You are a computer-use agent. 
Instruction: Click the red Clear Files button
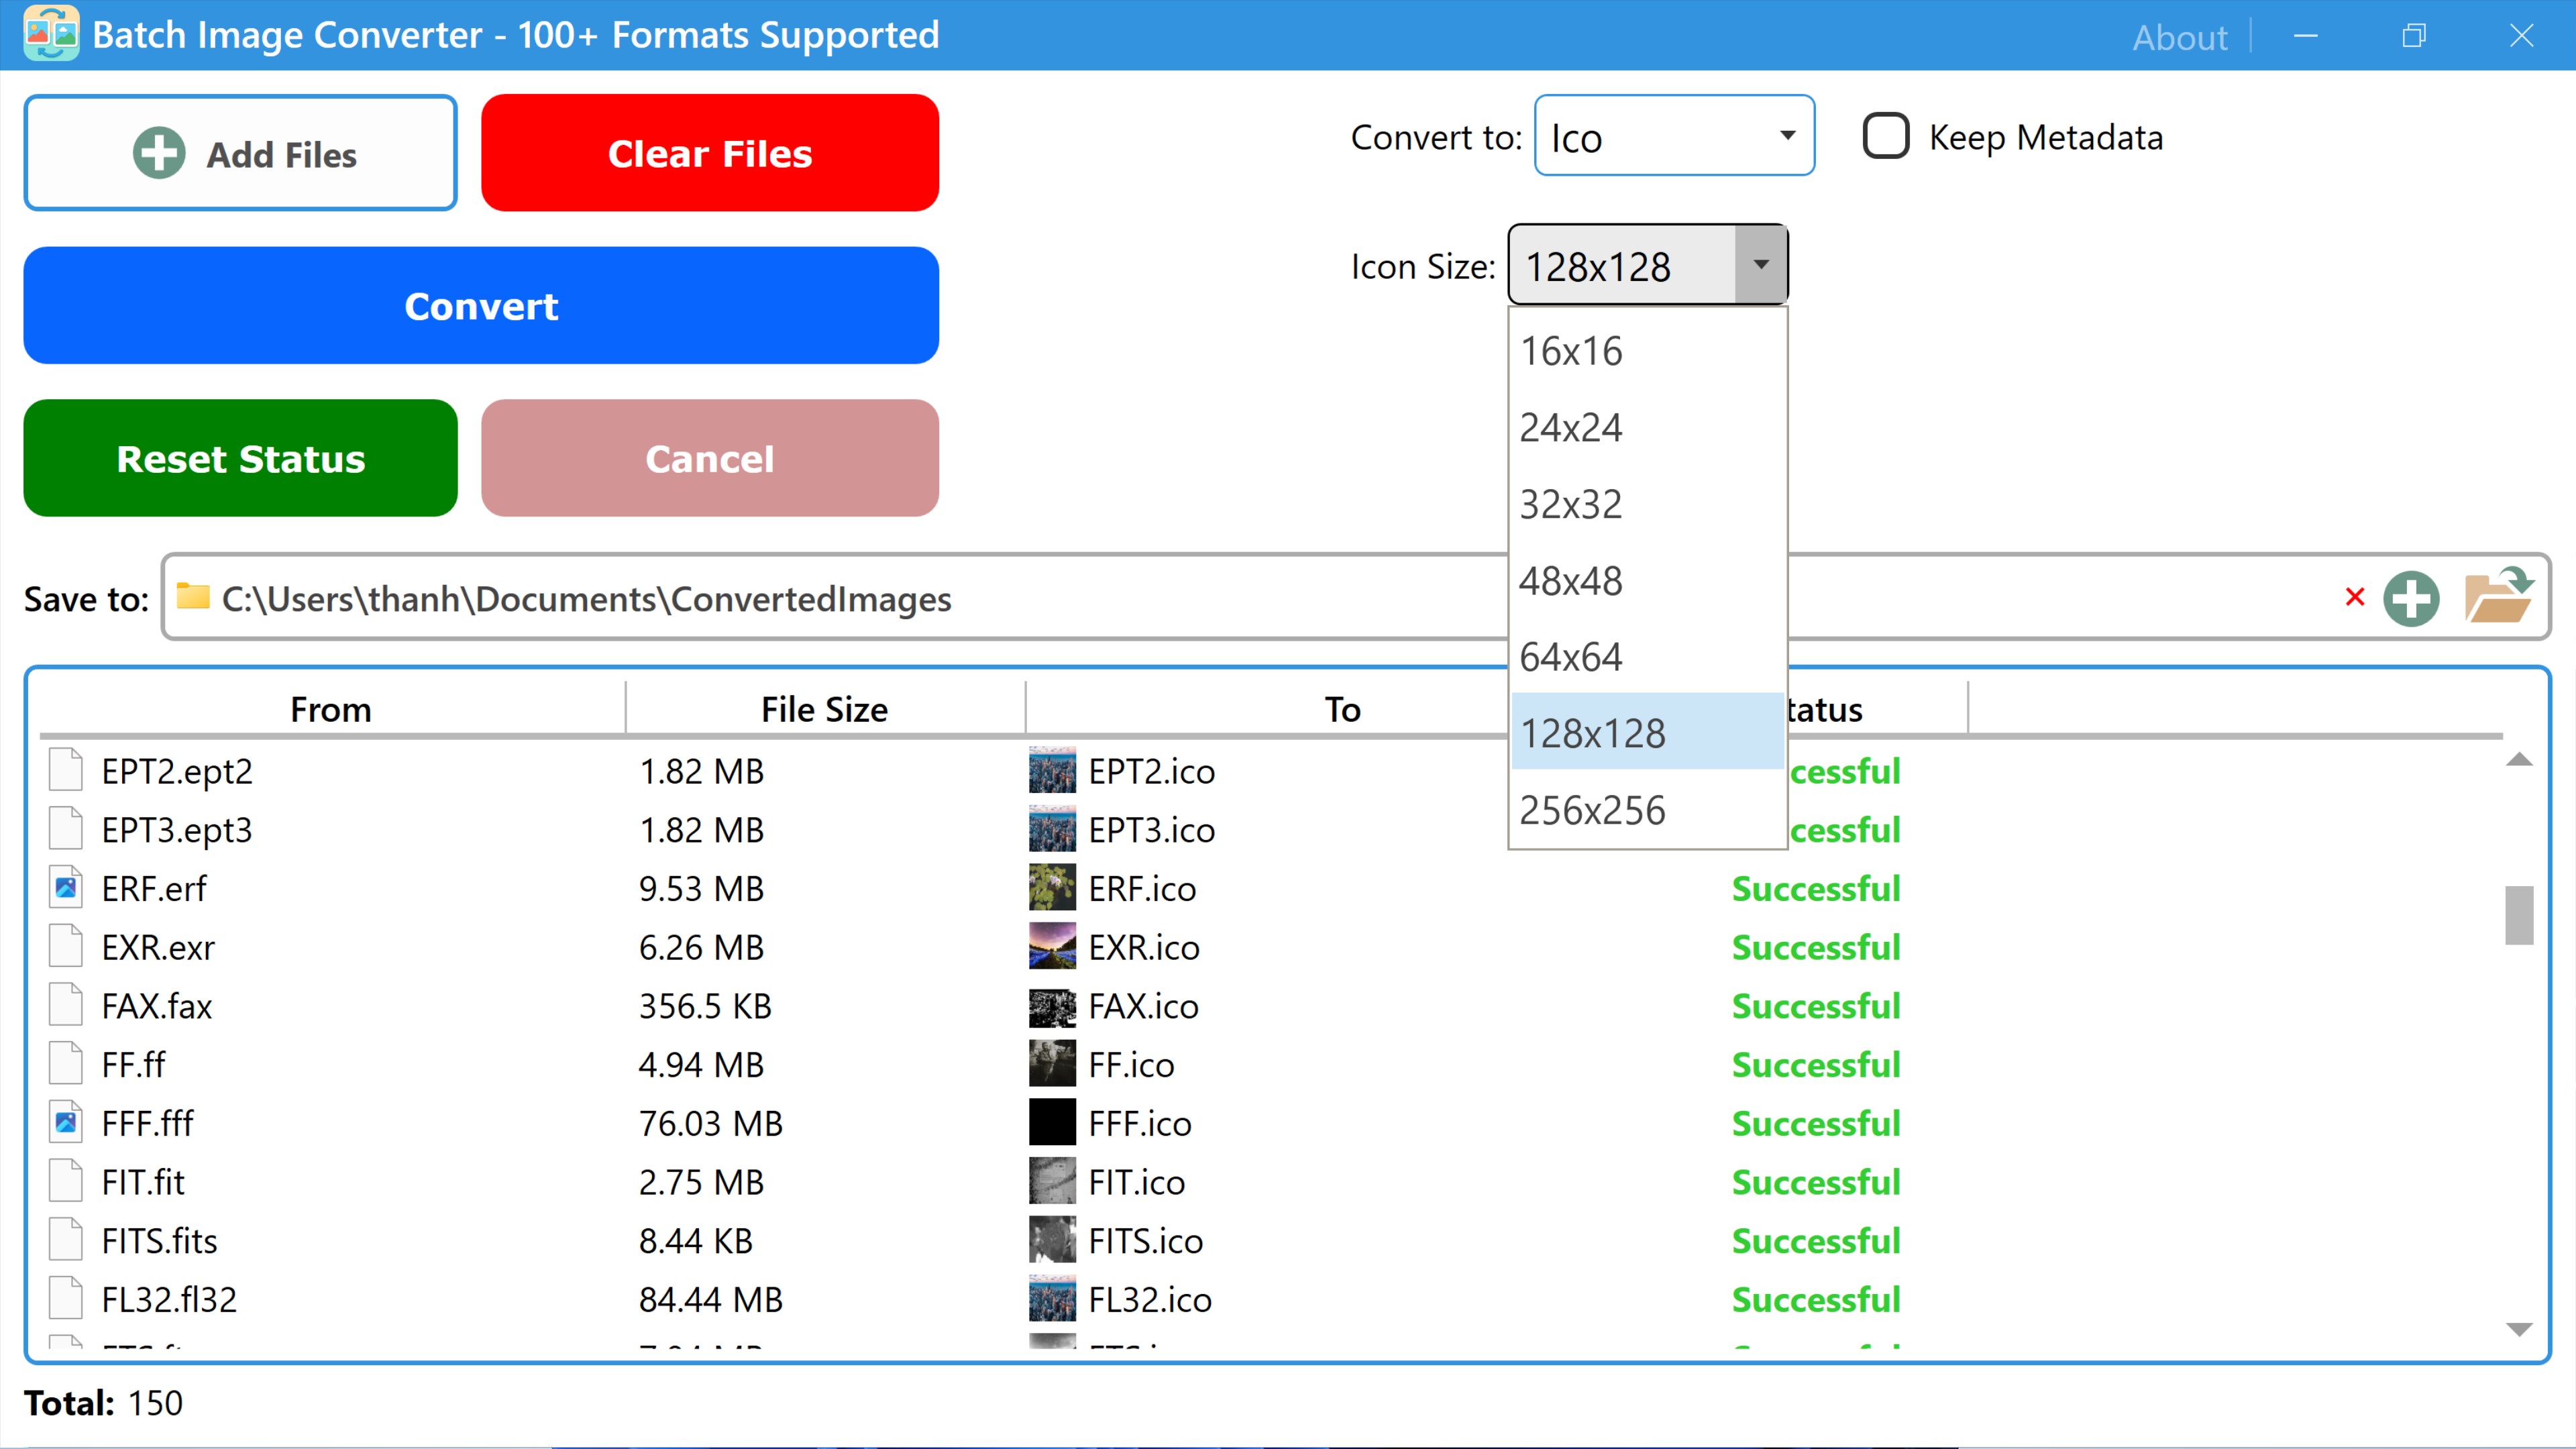(x=709, y=153)
